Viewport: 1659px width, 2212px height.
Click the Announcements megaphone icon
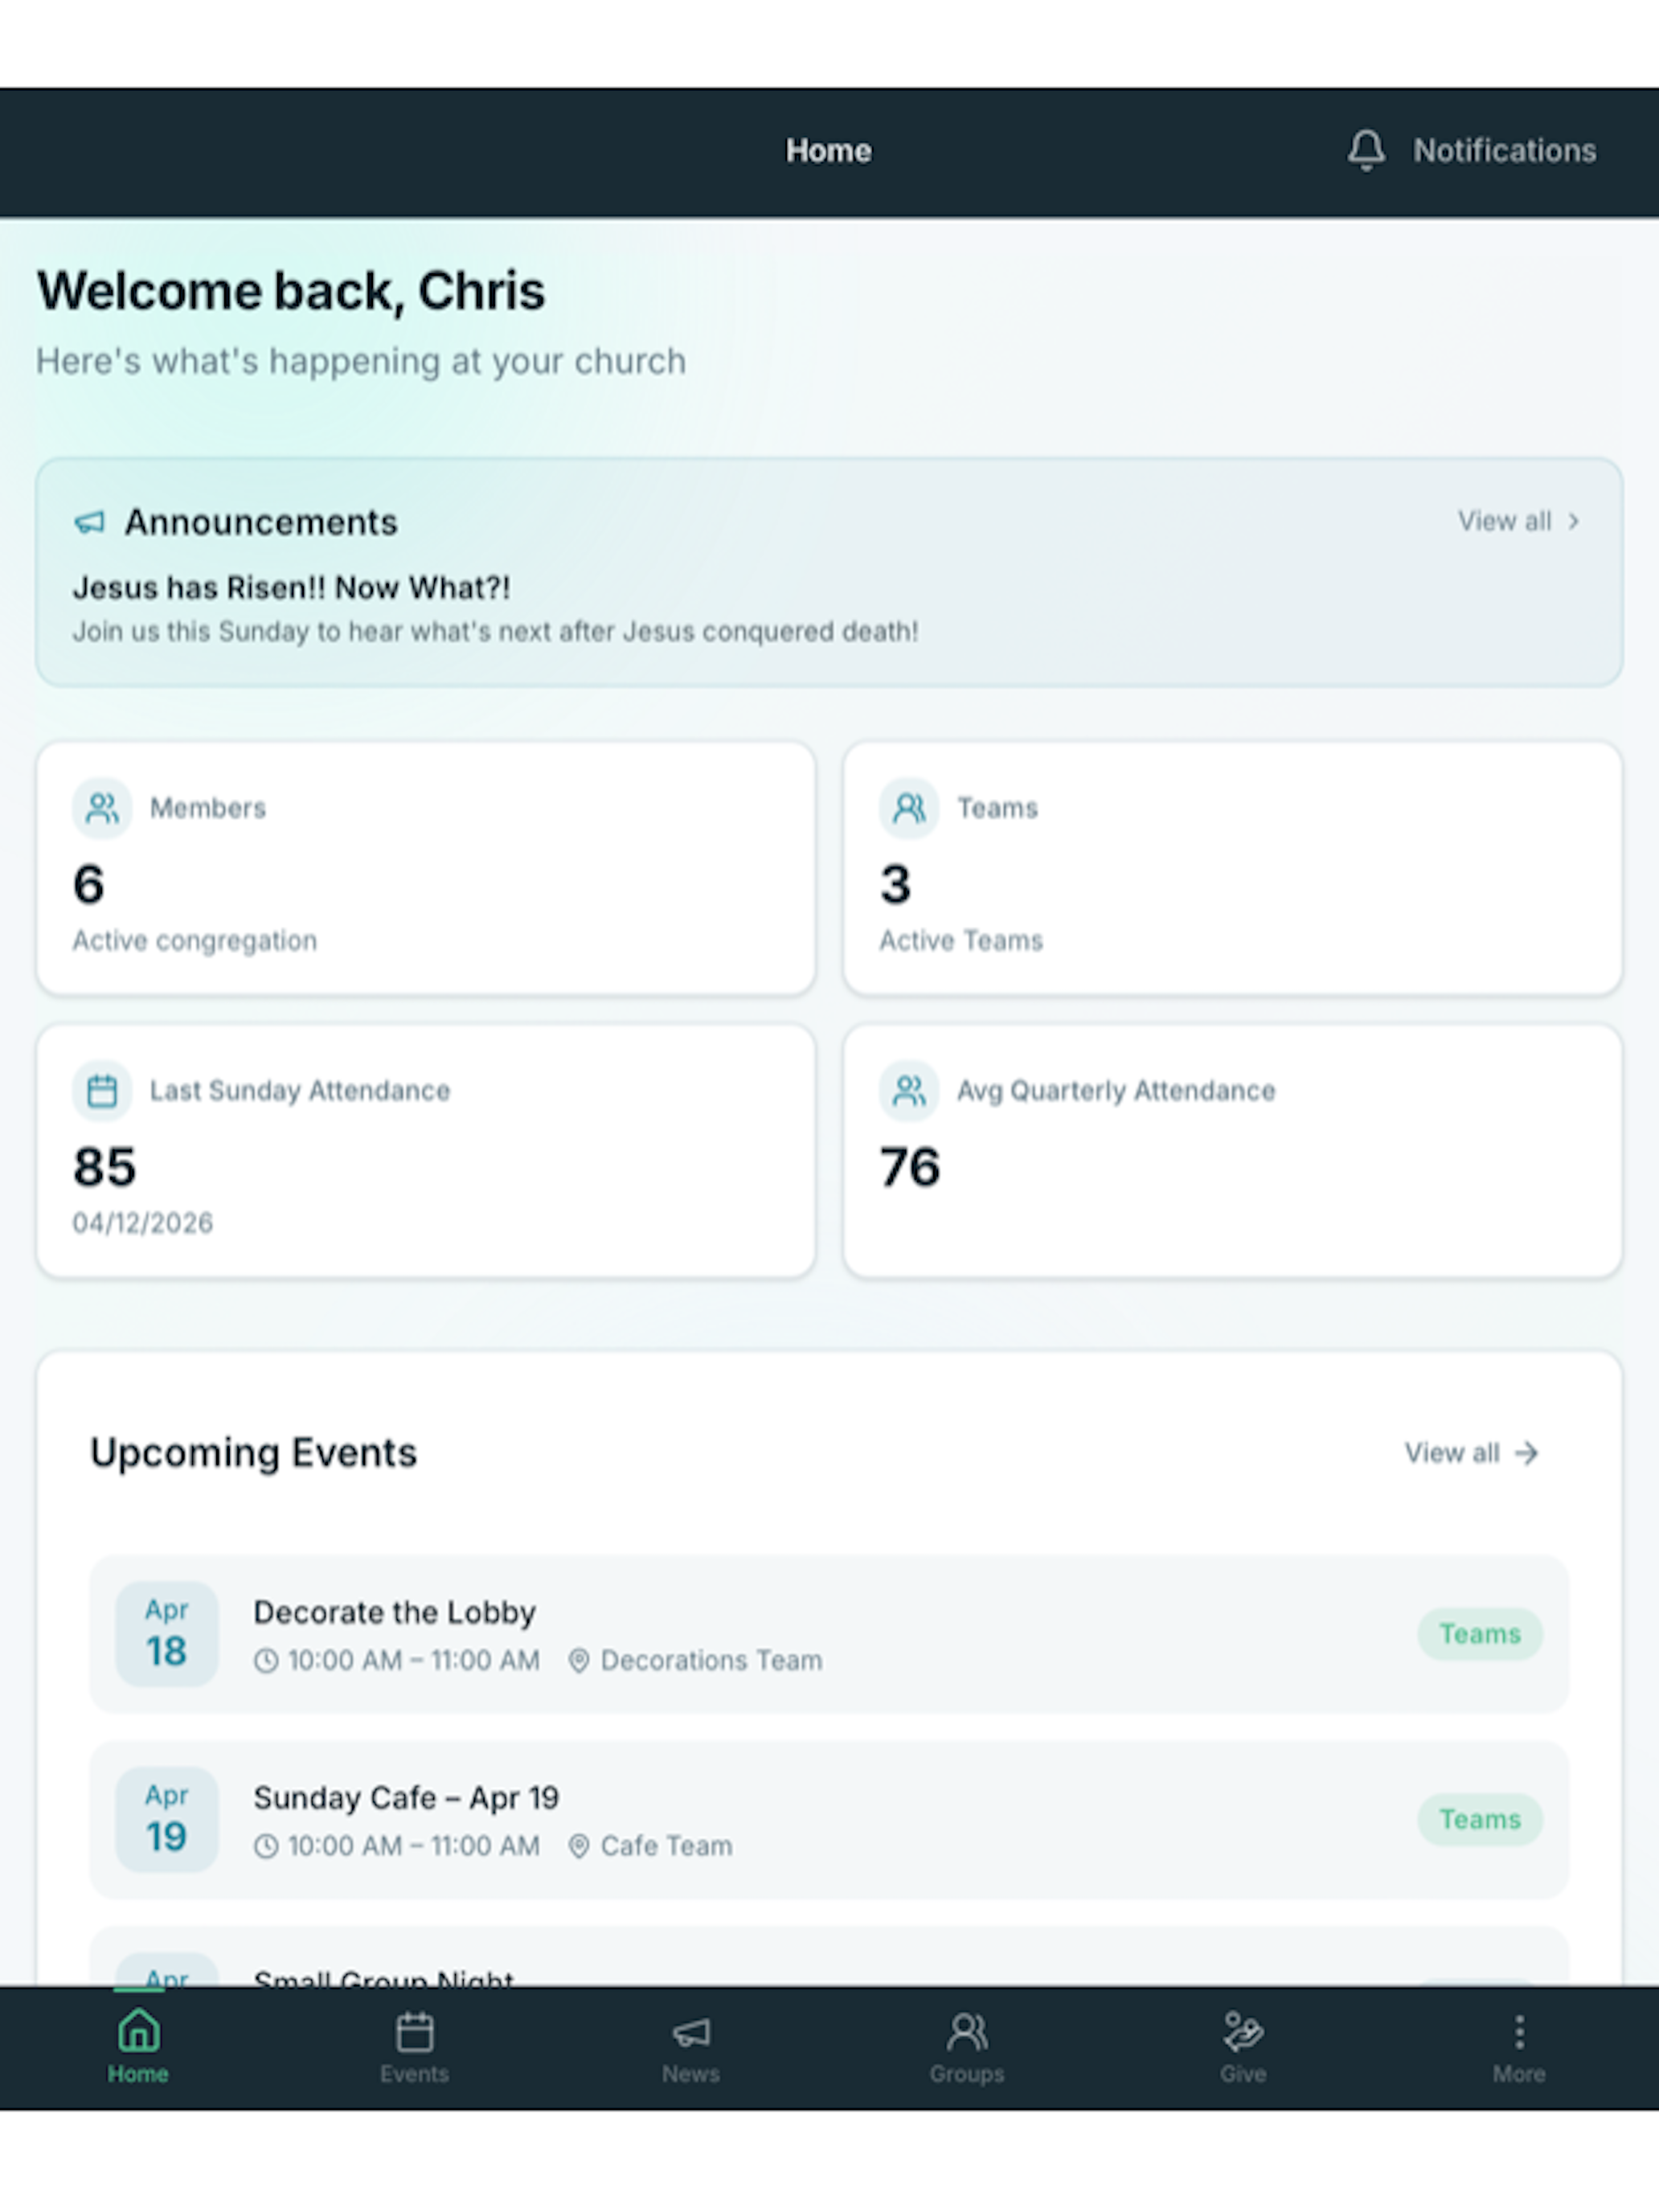(90, 522)
